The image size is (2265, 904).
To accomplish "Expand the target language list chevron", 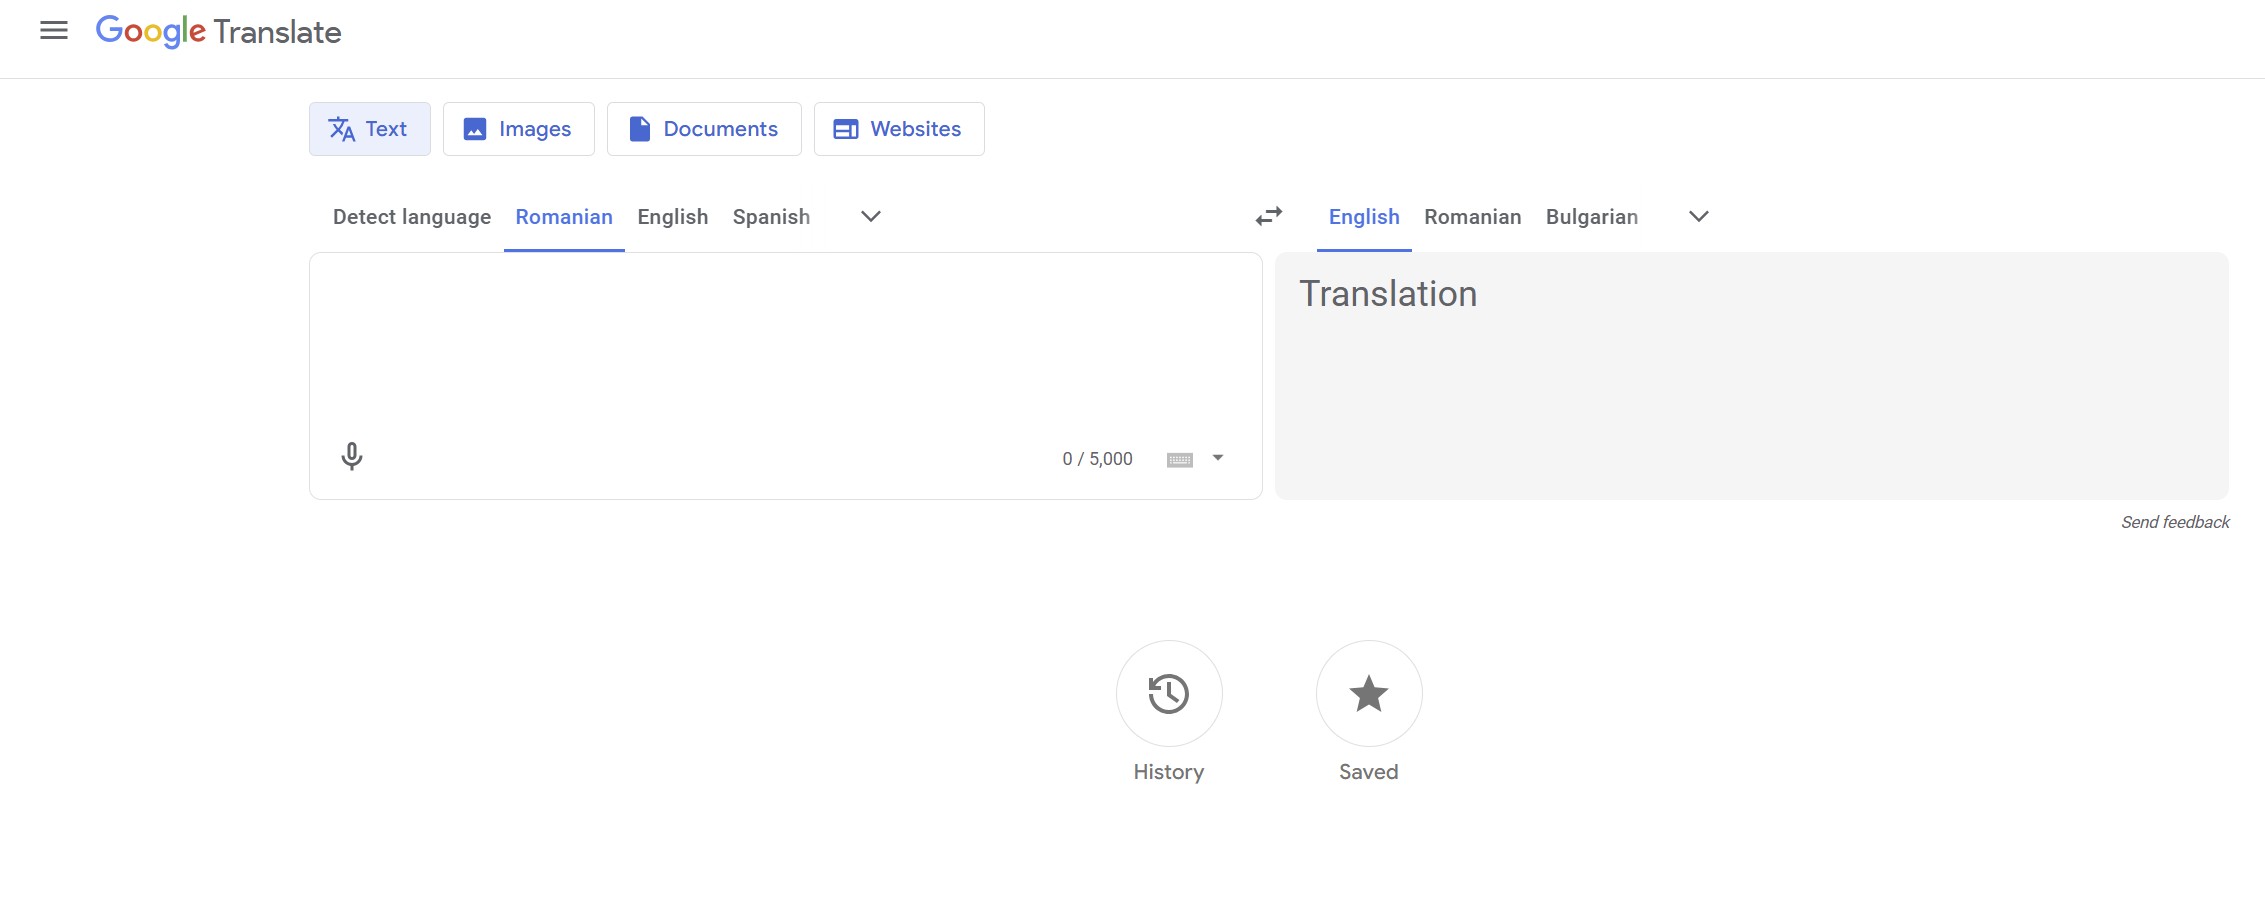I will point(1698,217).
